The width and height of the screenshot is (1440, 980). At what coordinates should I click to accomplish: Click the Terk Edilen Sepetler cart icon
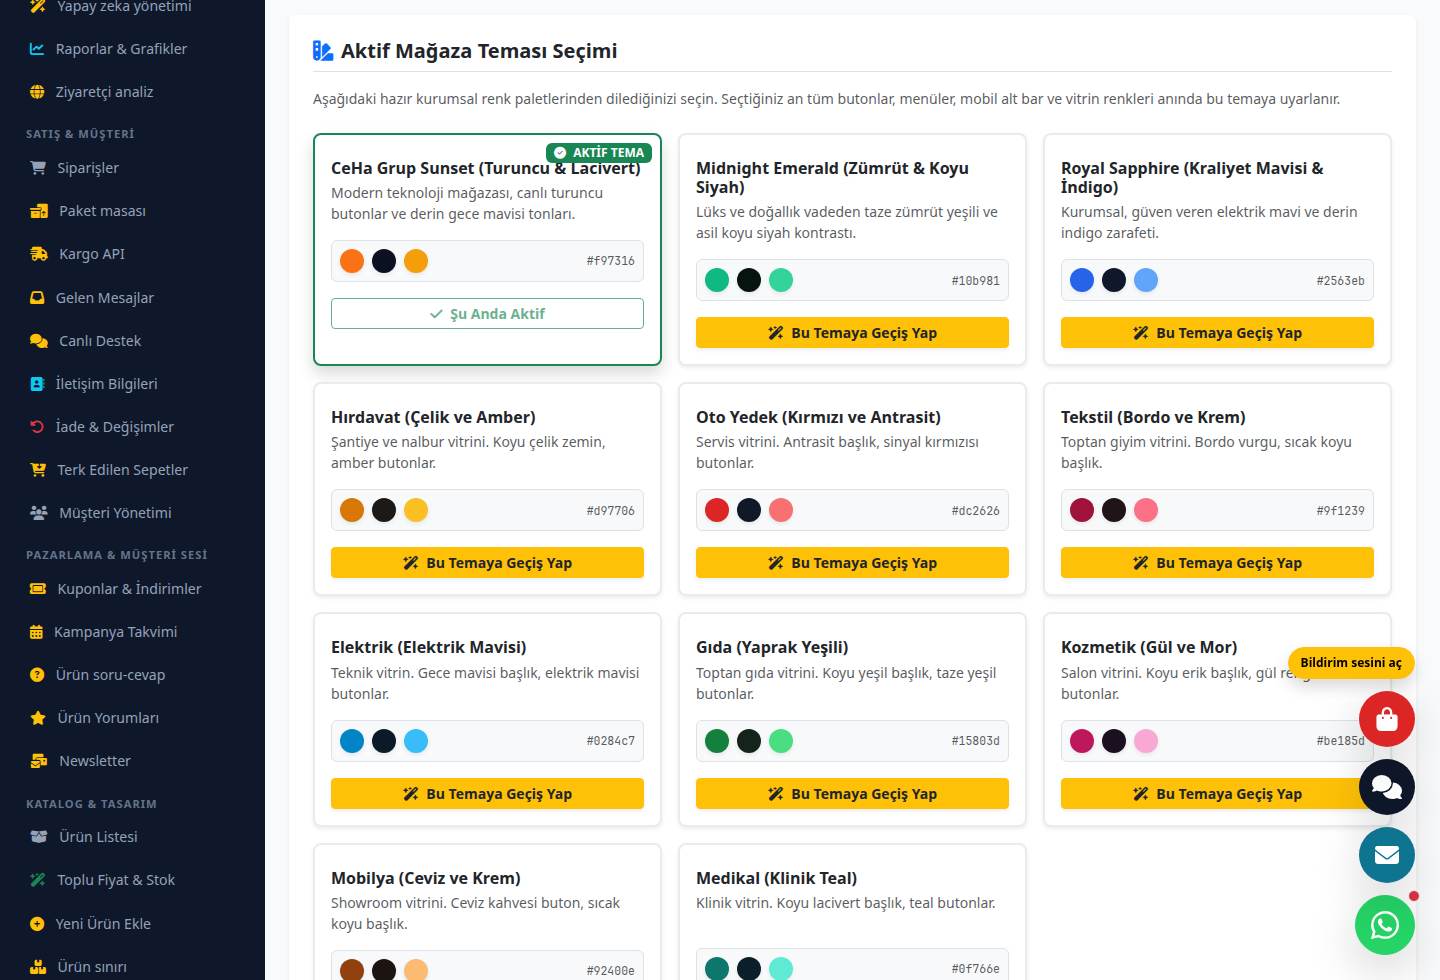(x=38, y=470)
